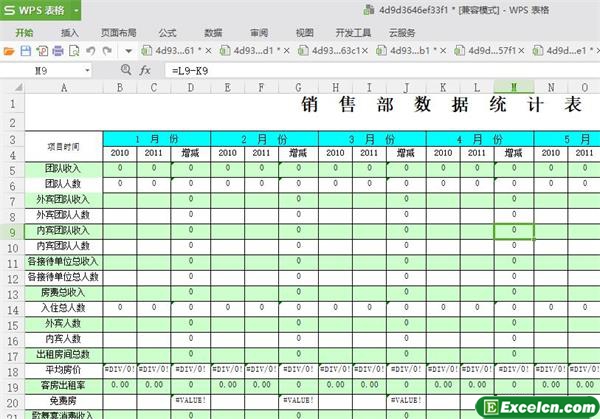This screenshot has width=600, height=419.
Task: Select the 客房出租率 row label
Action: tap(63, 385)
